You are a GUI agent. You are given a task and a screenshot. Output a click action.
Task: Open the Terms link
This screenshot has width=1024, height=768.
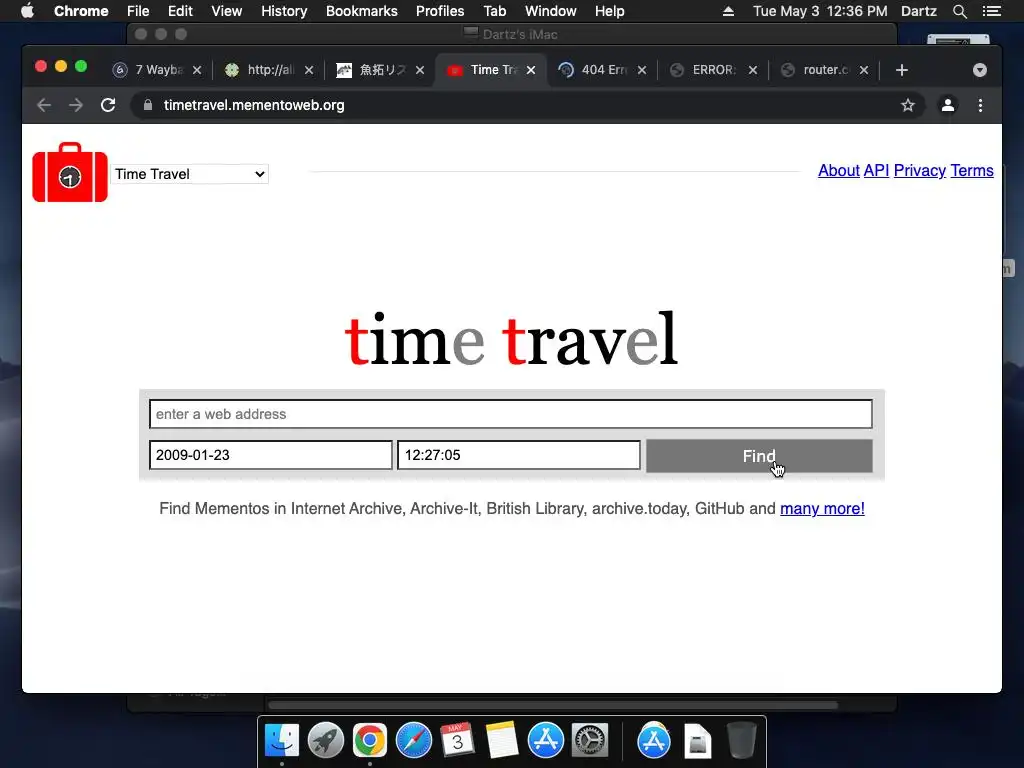[972, 170]
